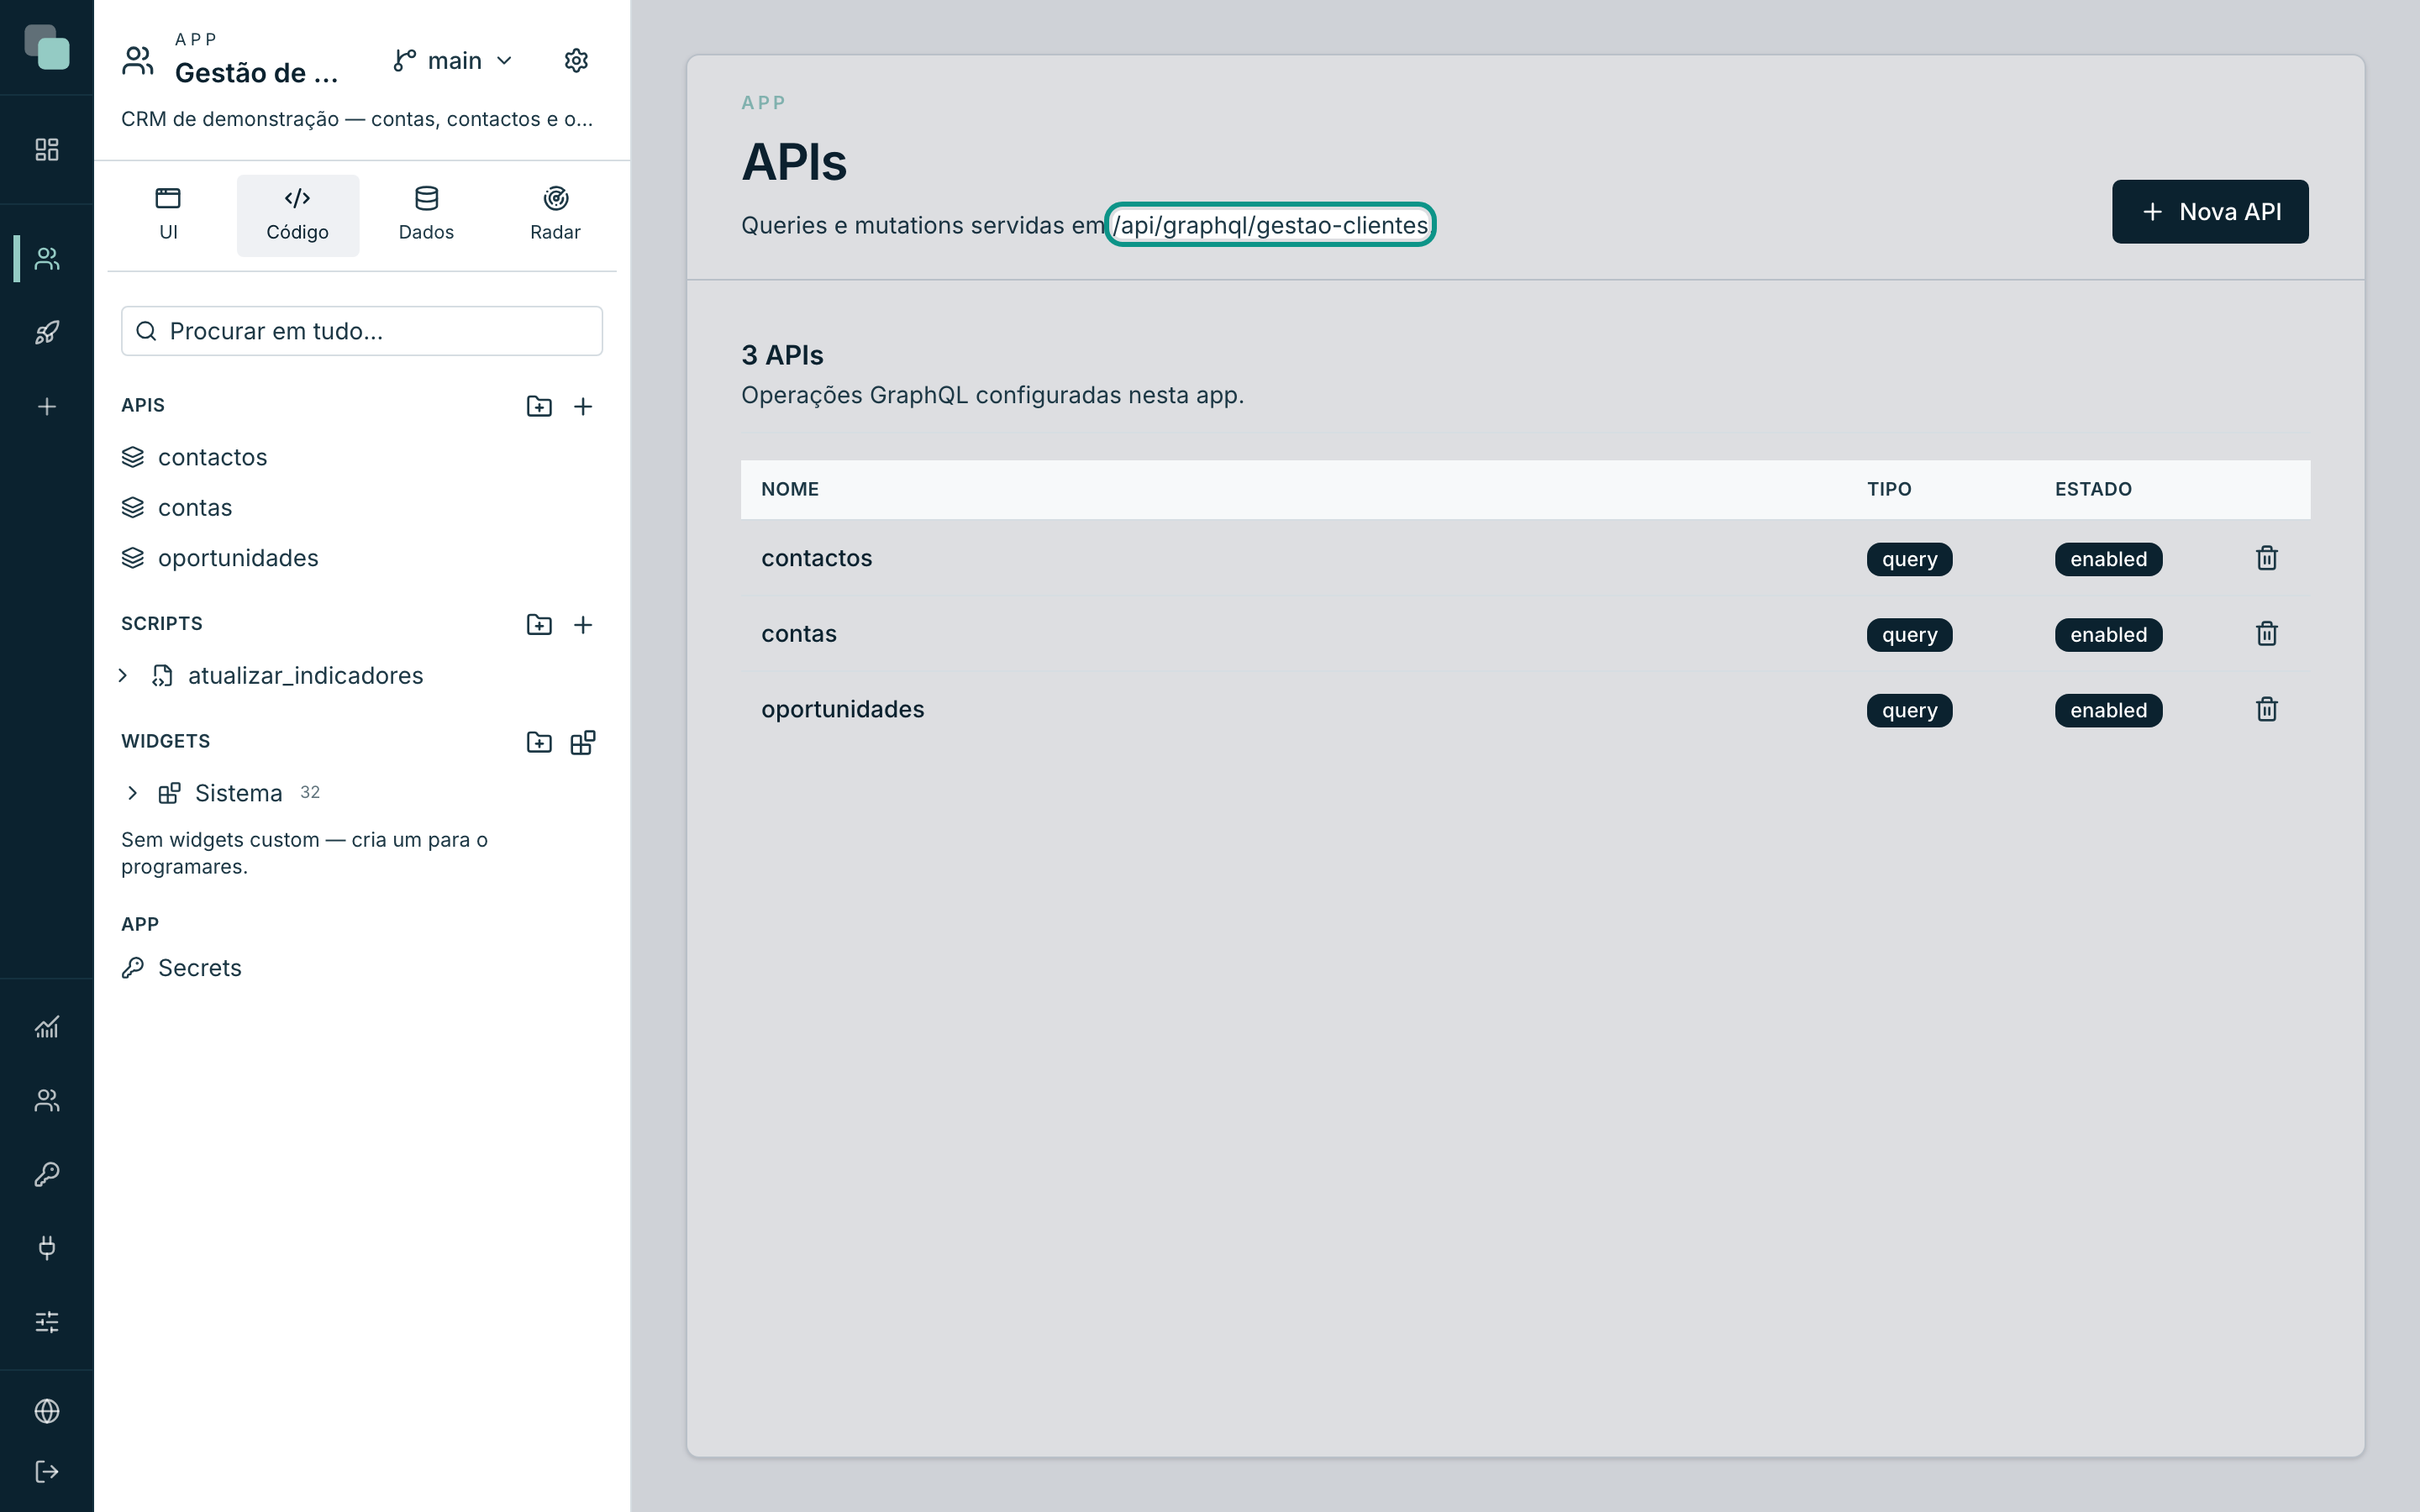Click the TIPO column header
Viewport: 2420px width, 1512px height.
click(1889, 489)
